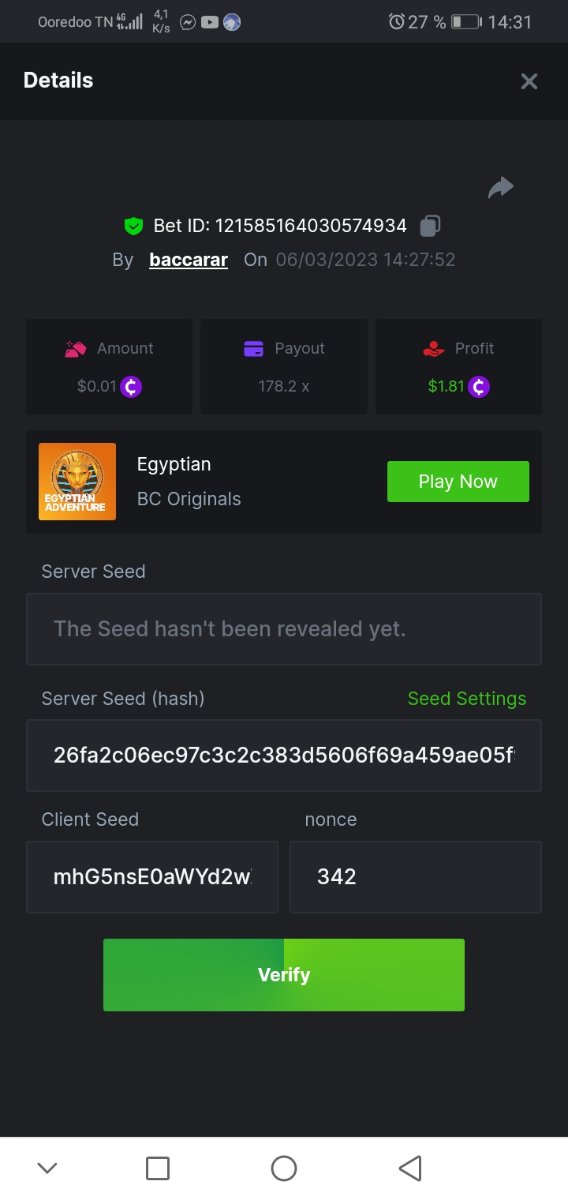Click the share arrow icon

[500, 187]
